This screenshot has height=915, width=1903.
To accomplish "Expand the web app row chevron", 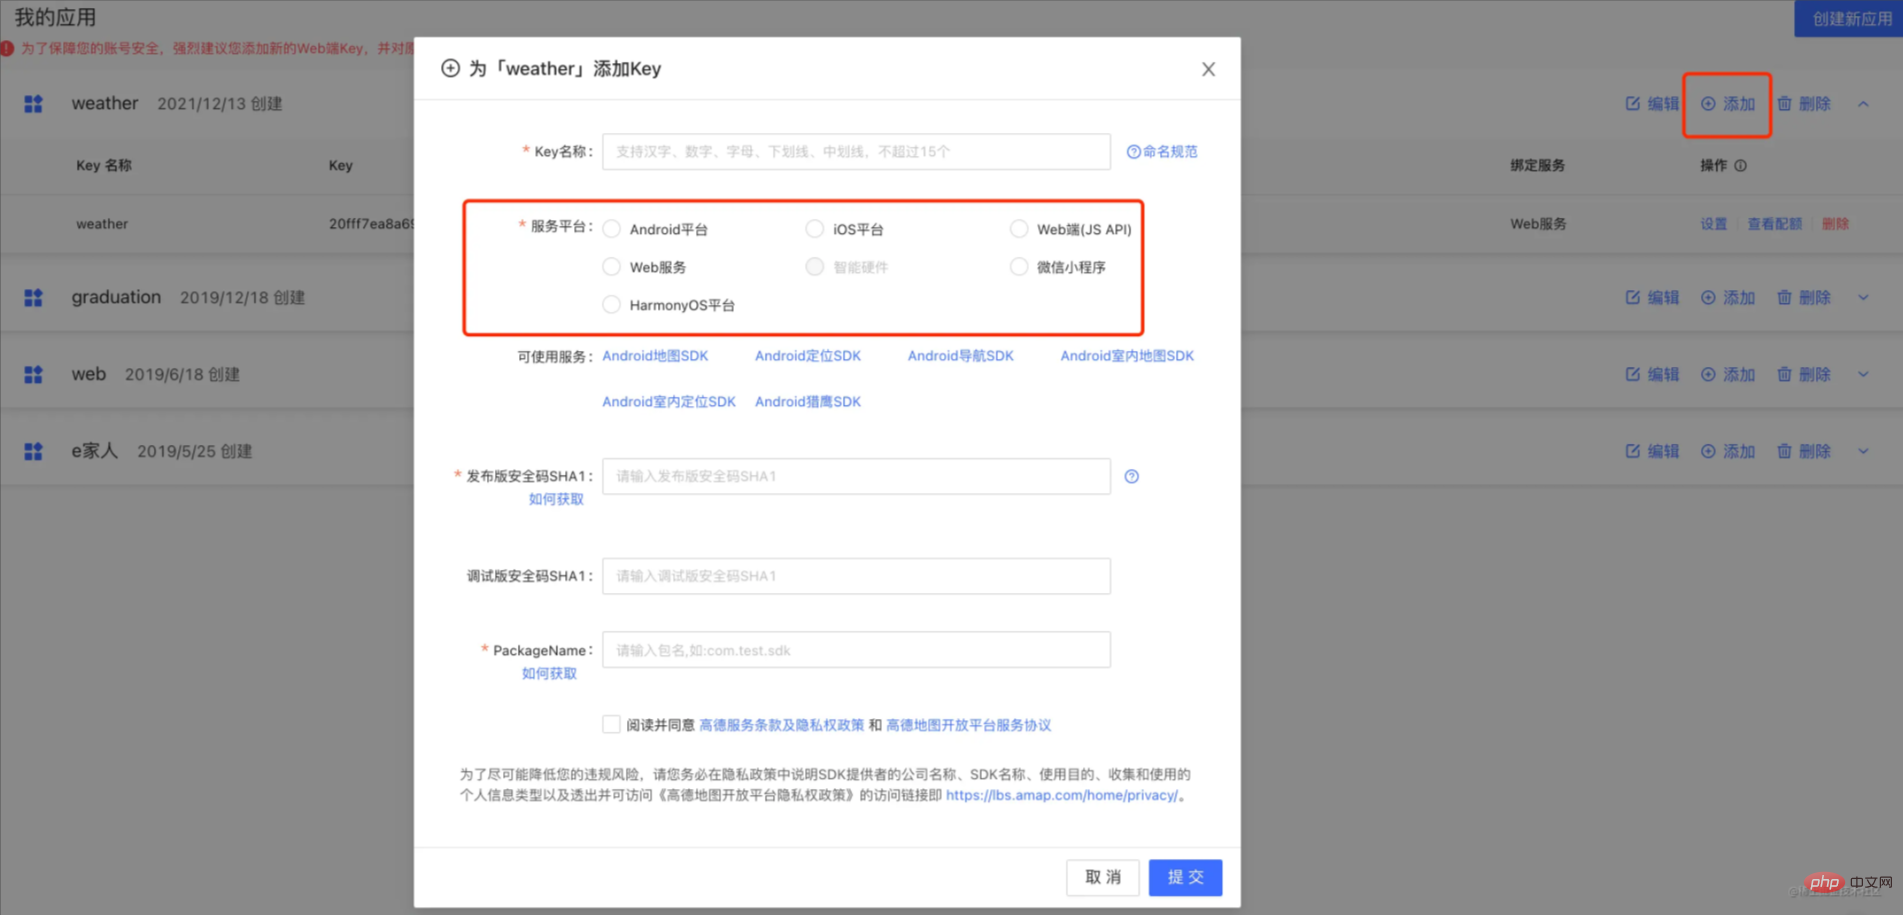I will point(1864,374).
